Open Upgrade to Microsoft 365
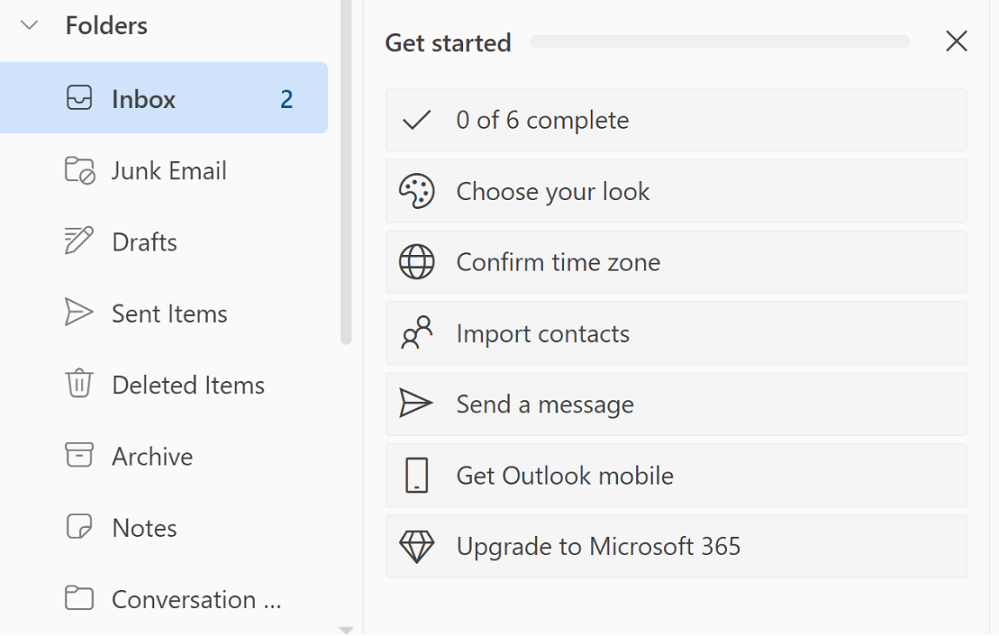999x636 pixels. point(676,546)
